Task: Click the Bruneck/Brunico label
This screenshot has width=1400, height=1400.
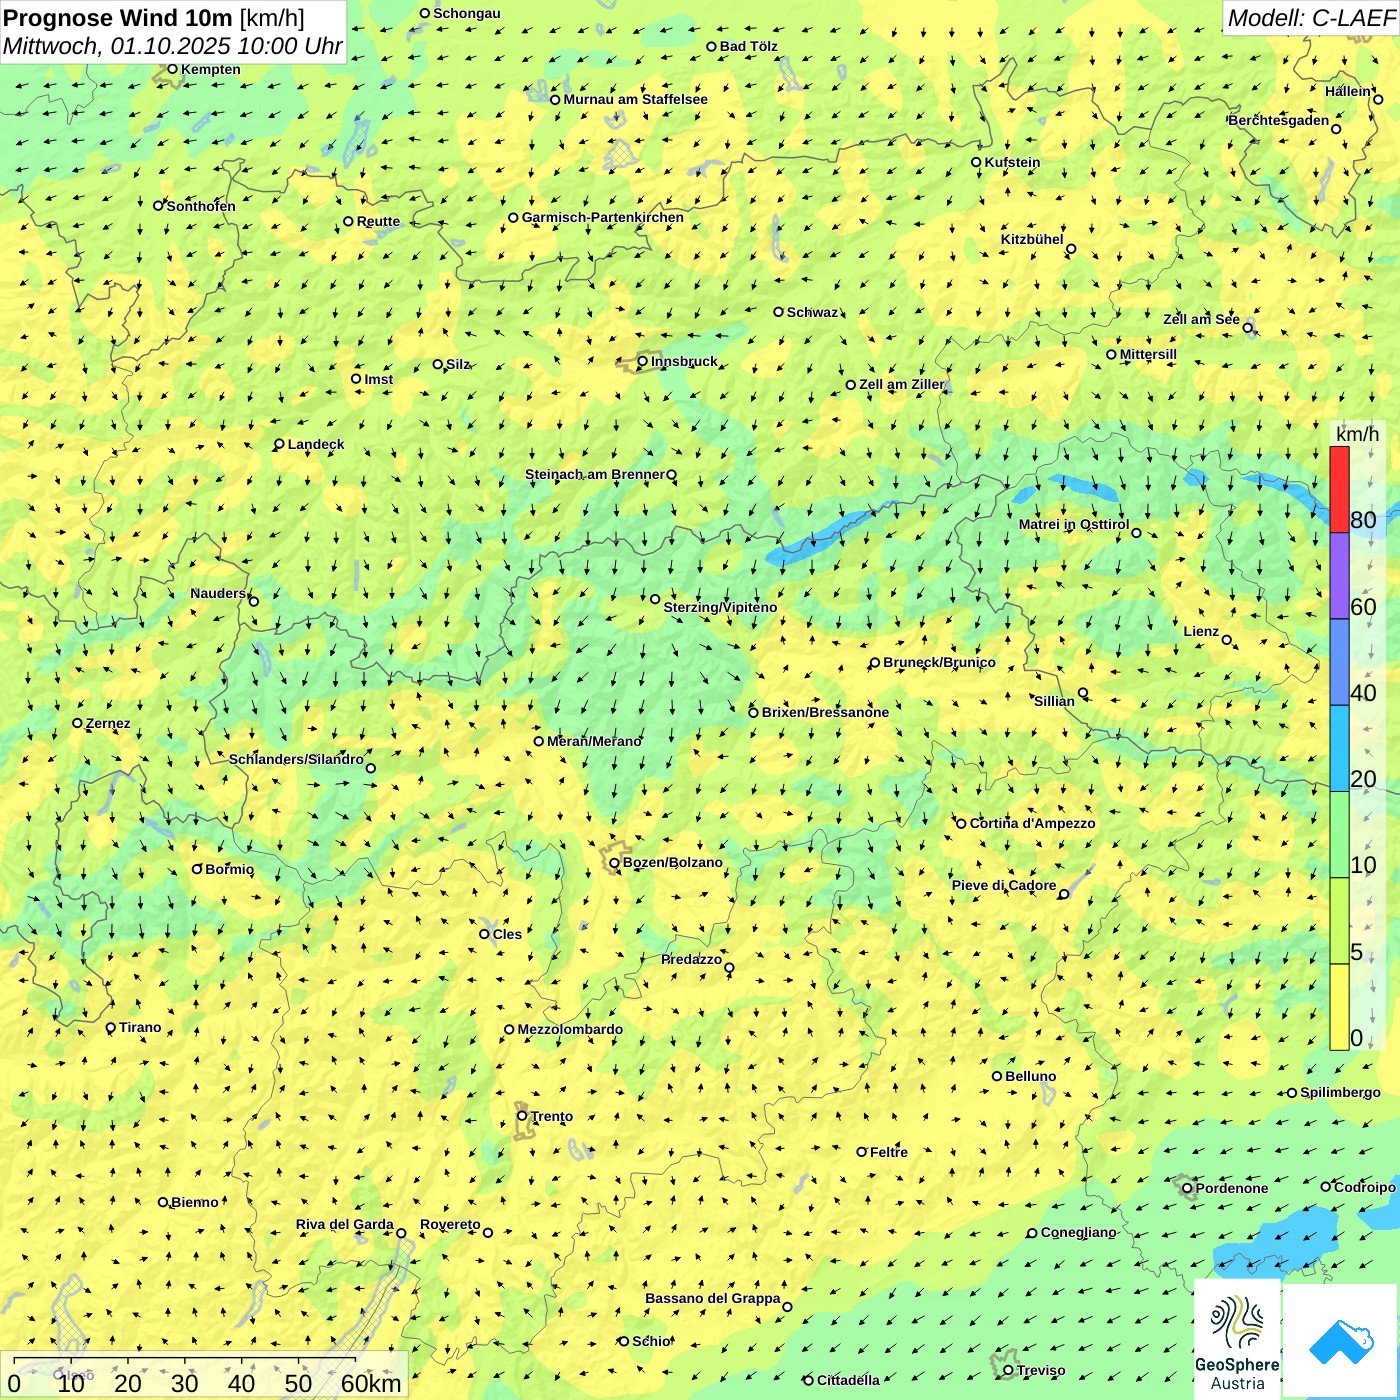Action: click(939, 662)
